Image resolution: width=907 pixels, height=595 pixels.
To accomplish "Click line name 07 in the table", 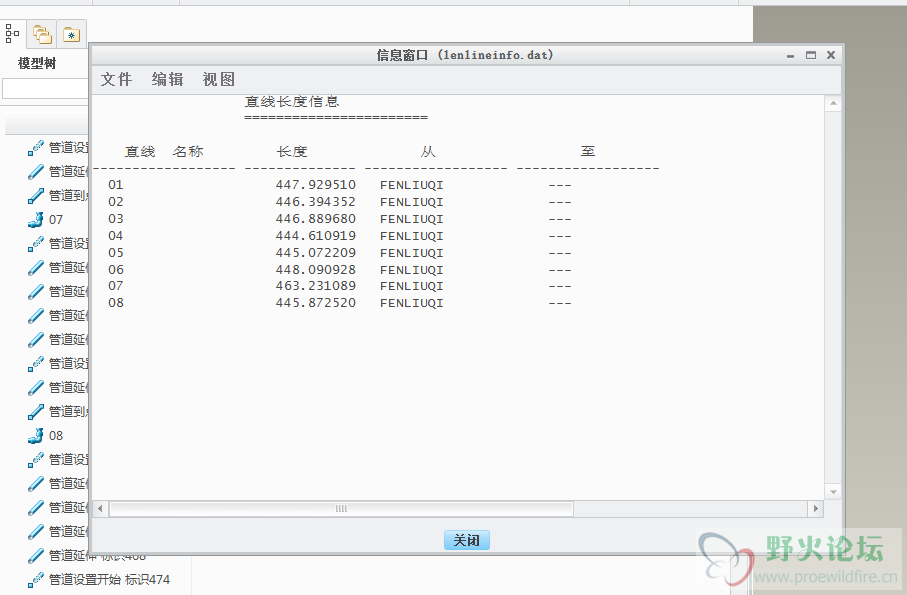I will tap(116, 286).
